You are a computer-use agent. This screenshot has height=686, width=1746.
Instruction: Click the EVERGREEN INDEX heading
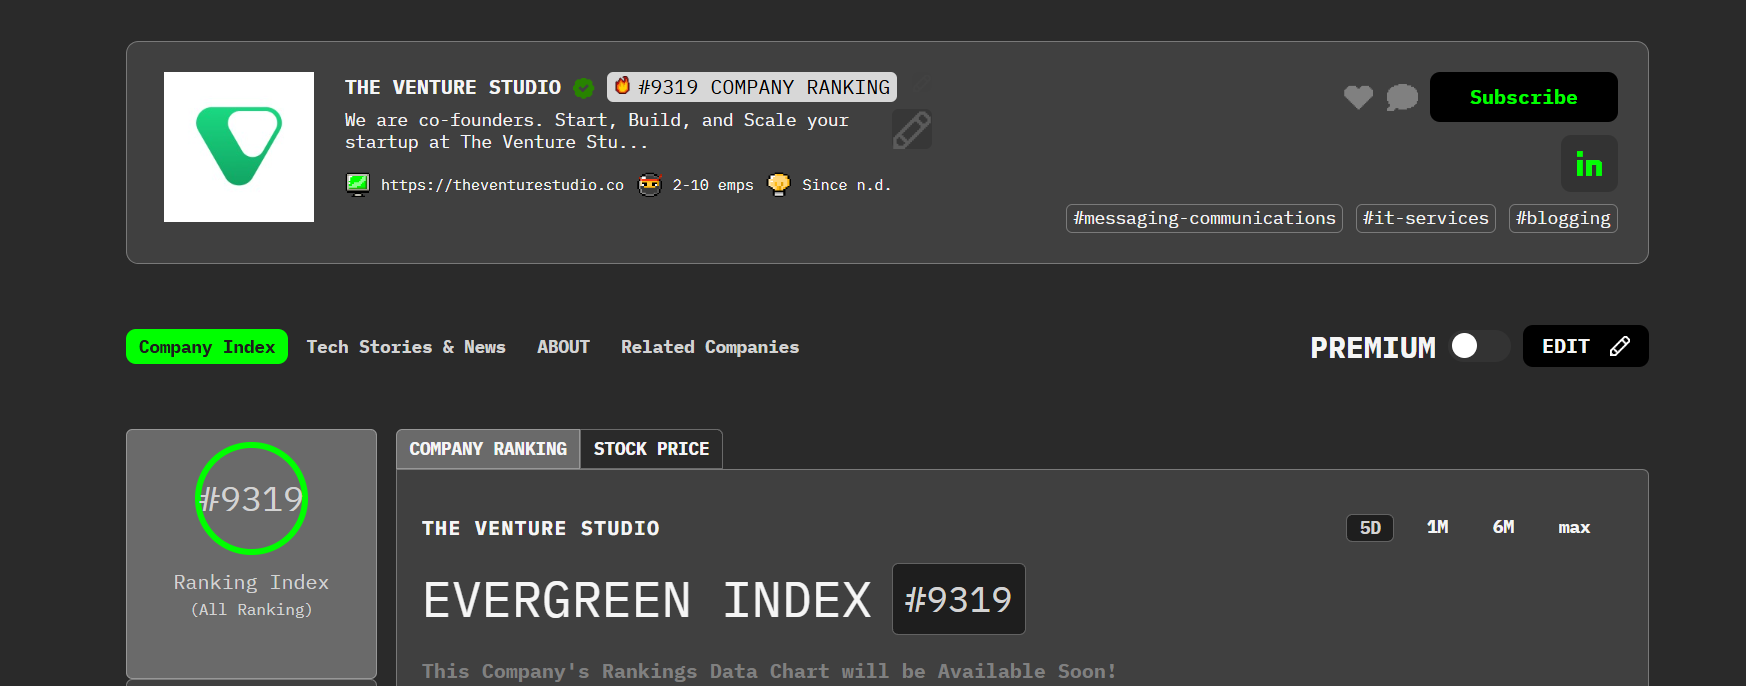tap(647, 600)
